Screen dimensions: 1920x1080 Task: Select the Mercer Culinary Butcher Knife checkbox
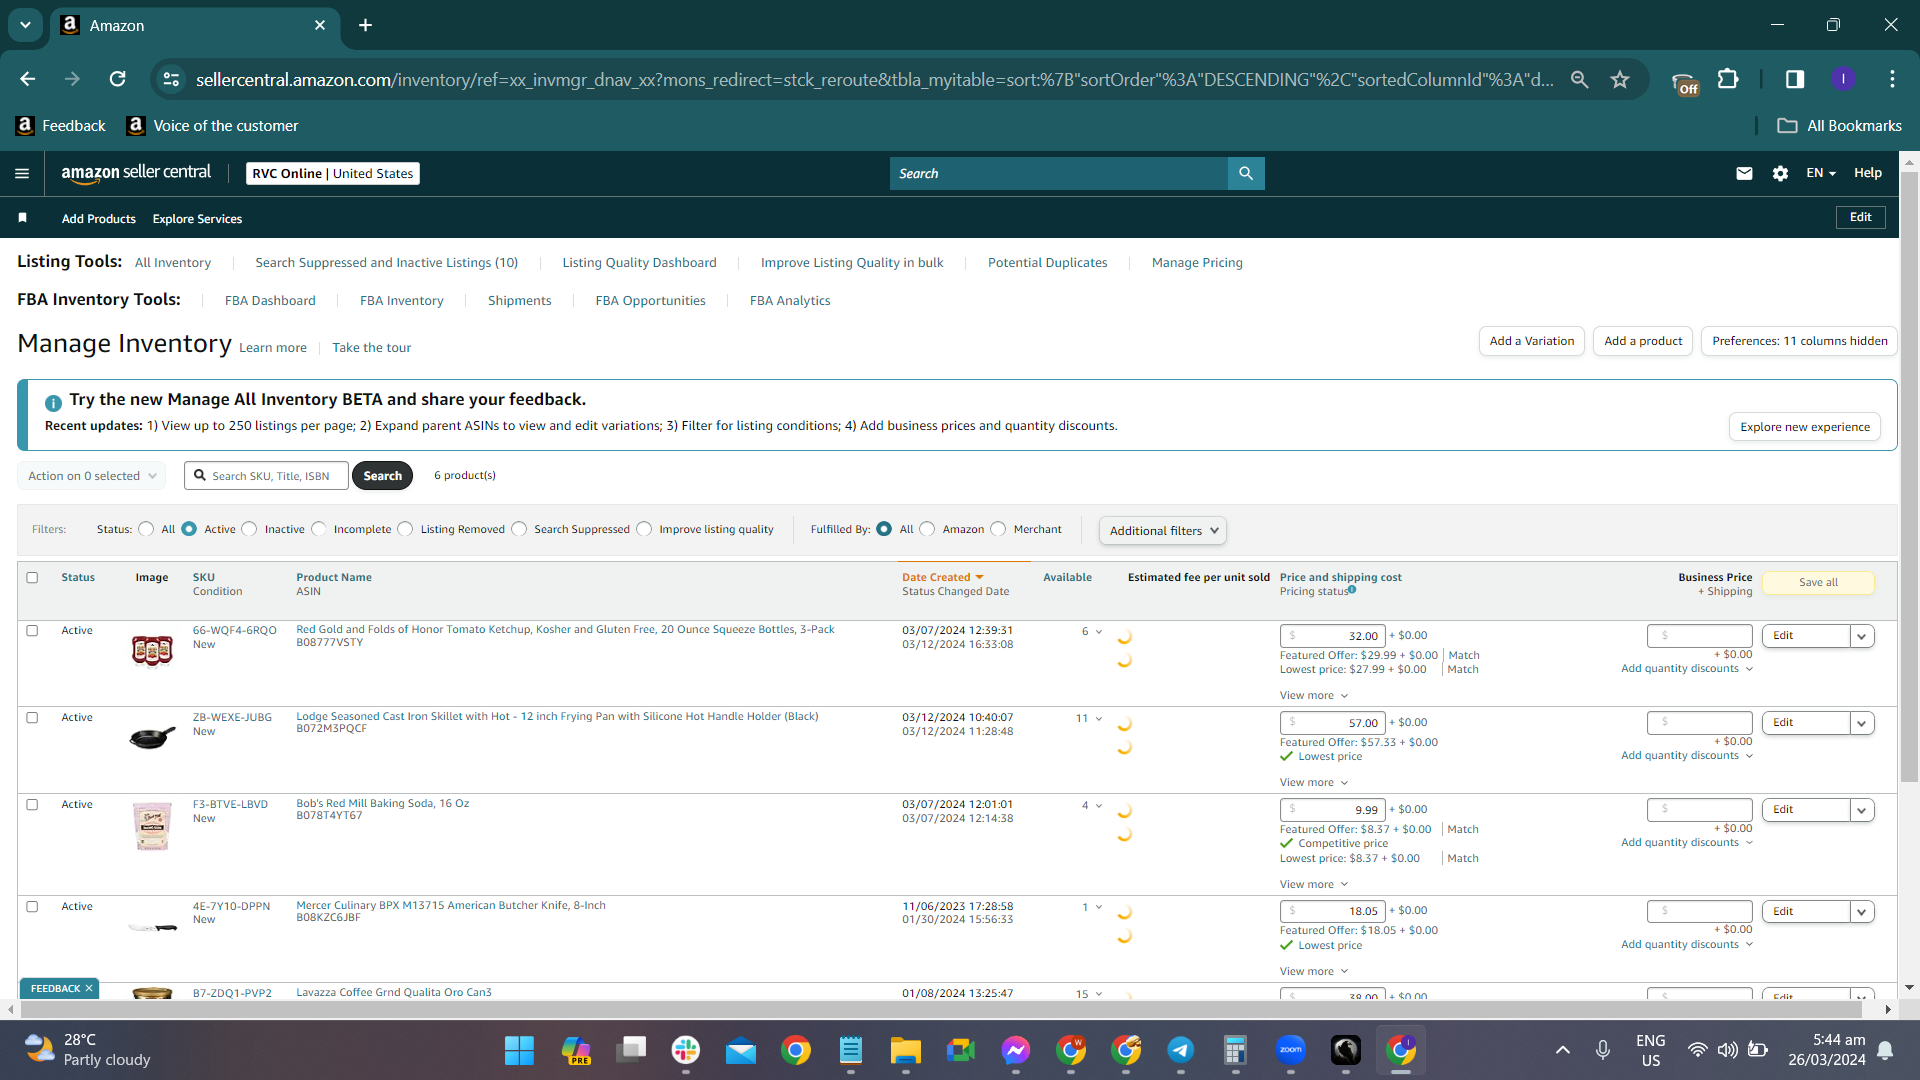(32, 906)
